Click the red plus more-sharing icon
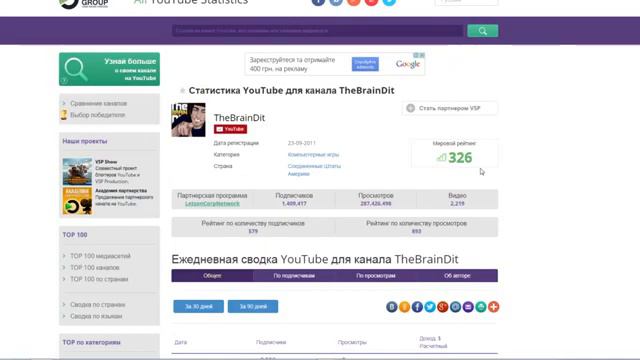 click(493, 307)
